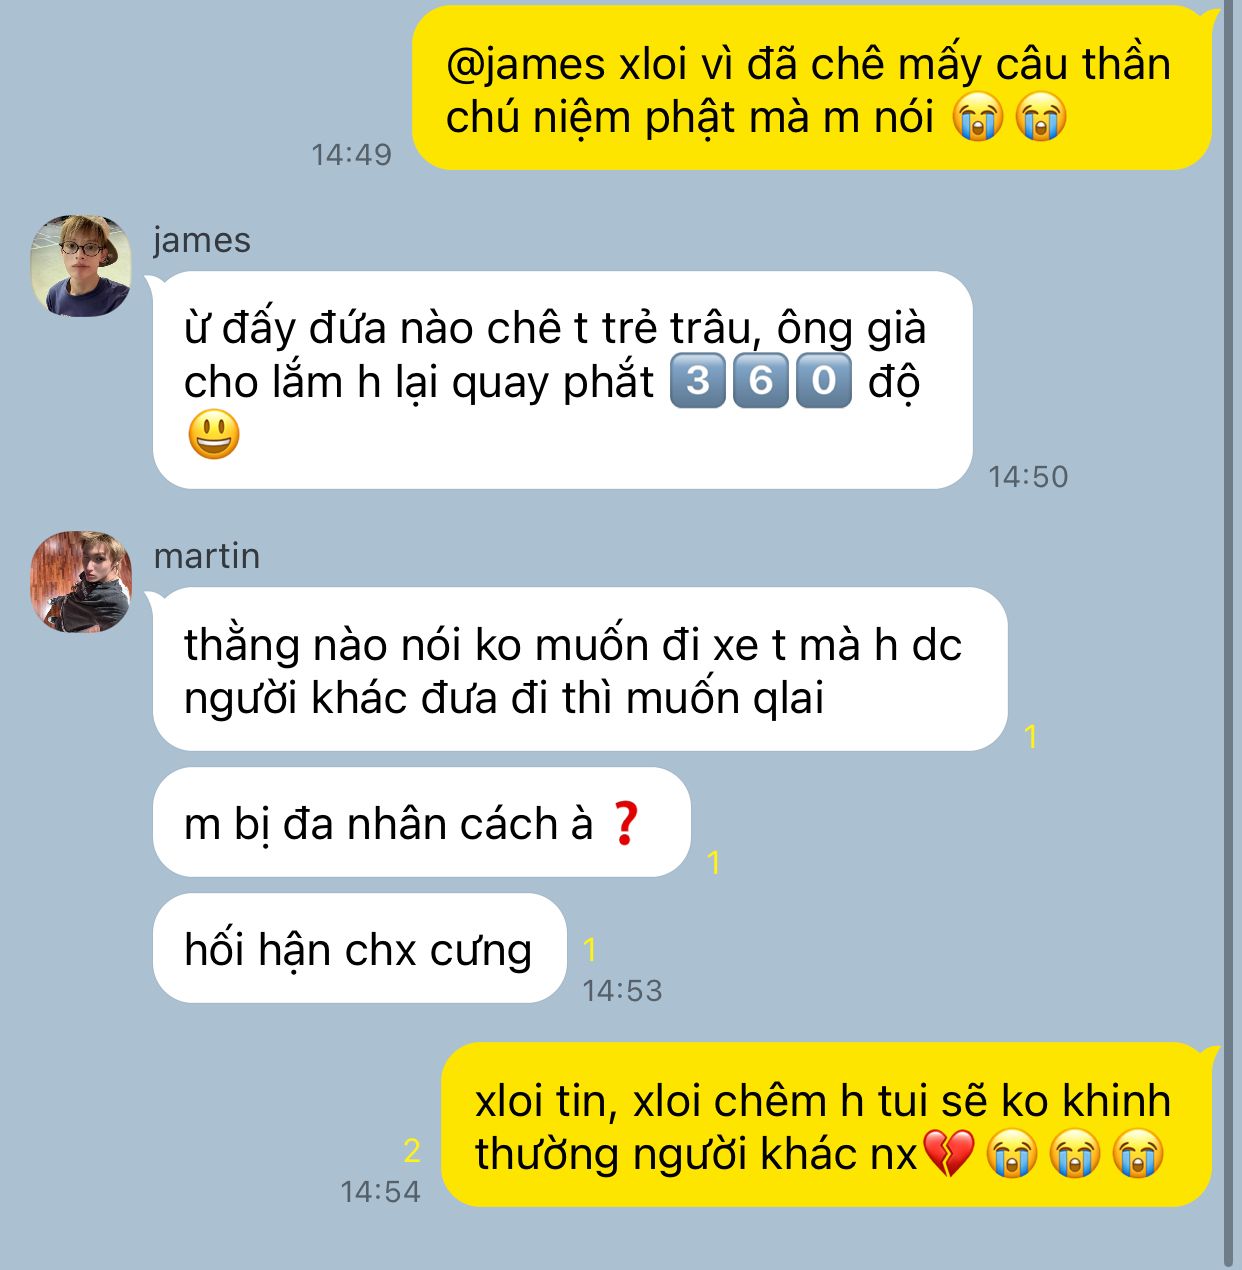Image resolution: width=1242 pixels, height=1270 pixels.
Task: Select the 'hối hận chx cưng' bubble
Action: tap(360, 948)
